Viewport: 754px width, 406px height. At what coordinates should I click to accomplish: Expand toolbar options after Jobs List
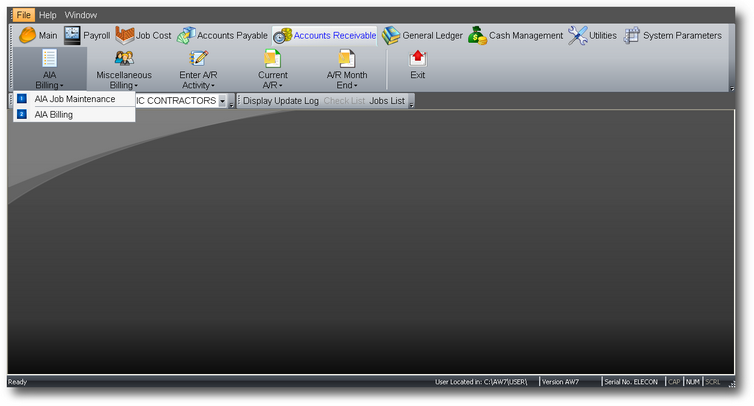pyautogui.click(x=411, y=104)
